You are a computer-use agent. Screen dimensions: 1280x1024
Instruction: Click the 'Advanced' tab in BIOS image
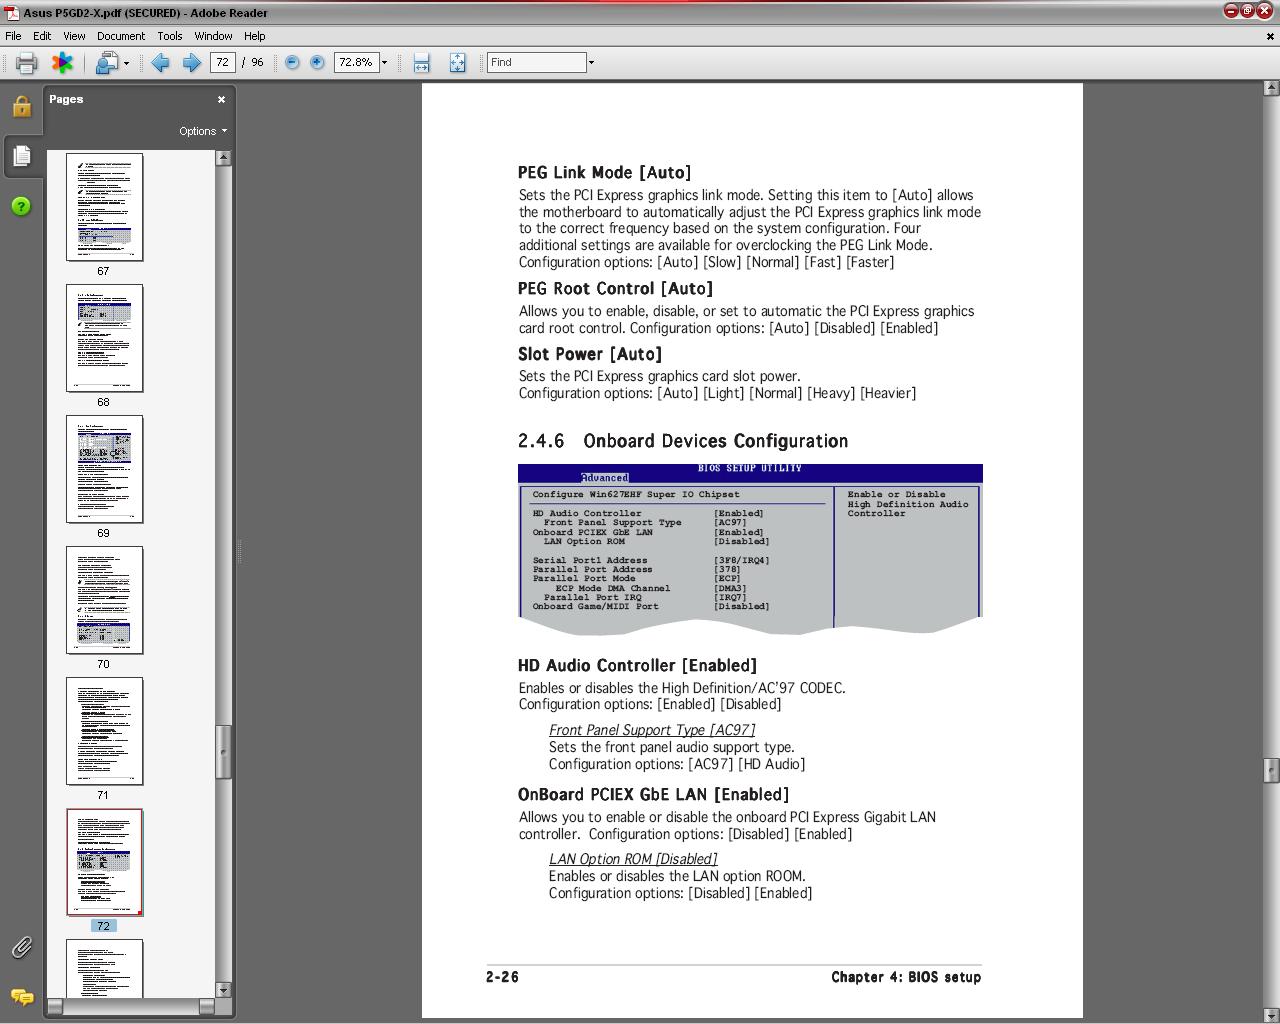click(605, 478)
